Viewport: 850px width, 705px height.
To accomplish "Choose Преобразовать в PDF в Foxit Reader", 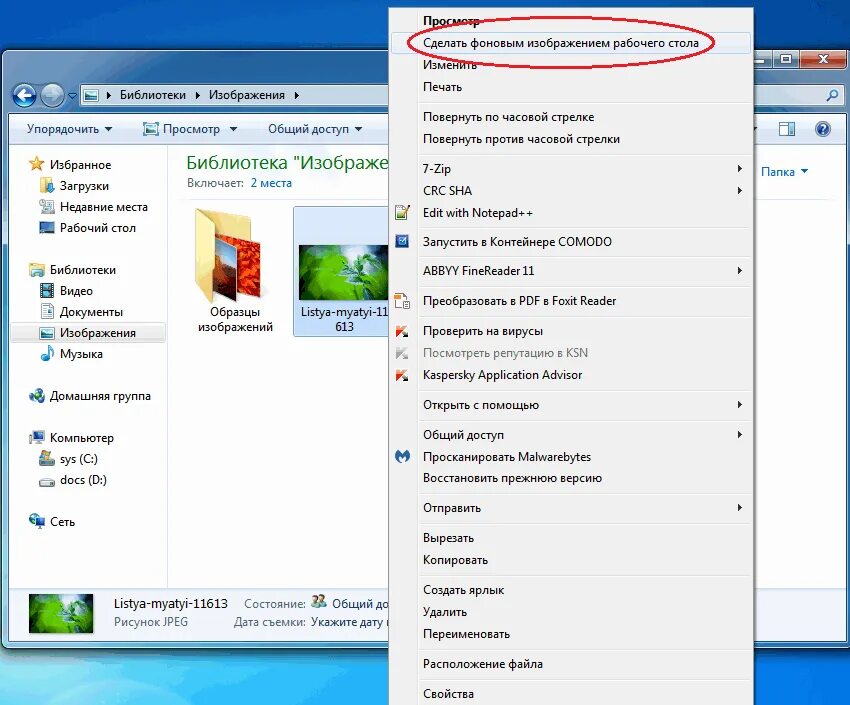I will pyautogui.click(x=571, y=301).
